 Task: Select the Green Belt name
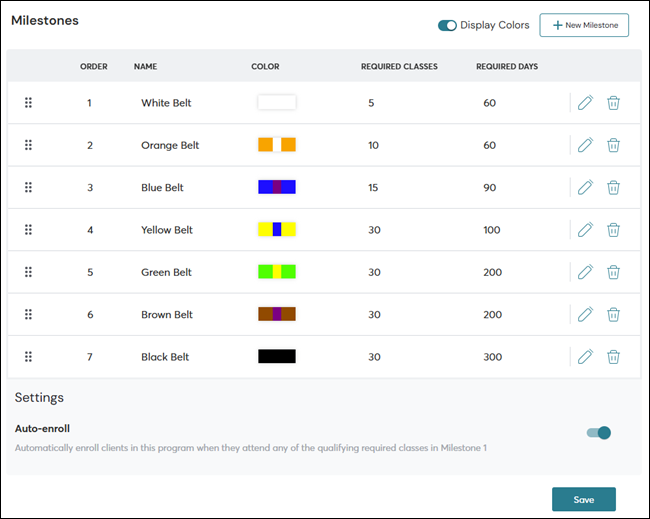(166, 272)
